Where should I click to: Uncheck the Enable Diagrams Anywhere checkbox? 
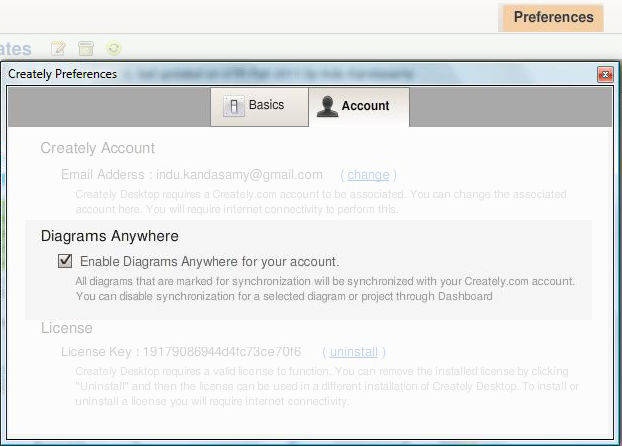tap(65, 261)
